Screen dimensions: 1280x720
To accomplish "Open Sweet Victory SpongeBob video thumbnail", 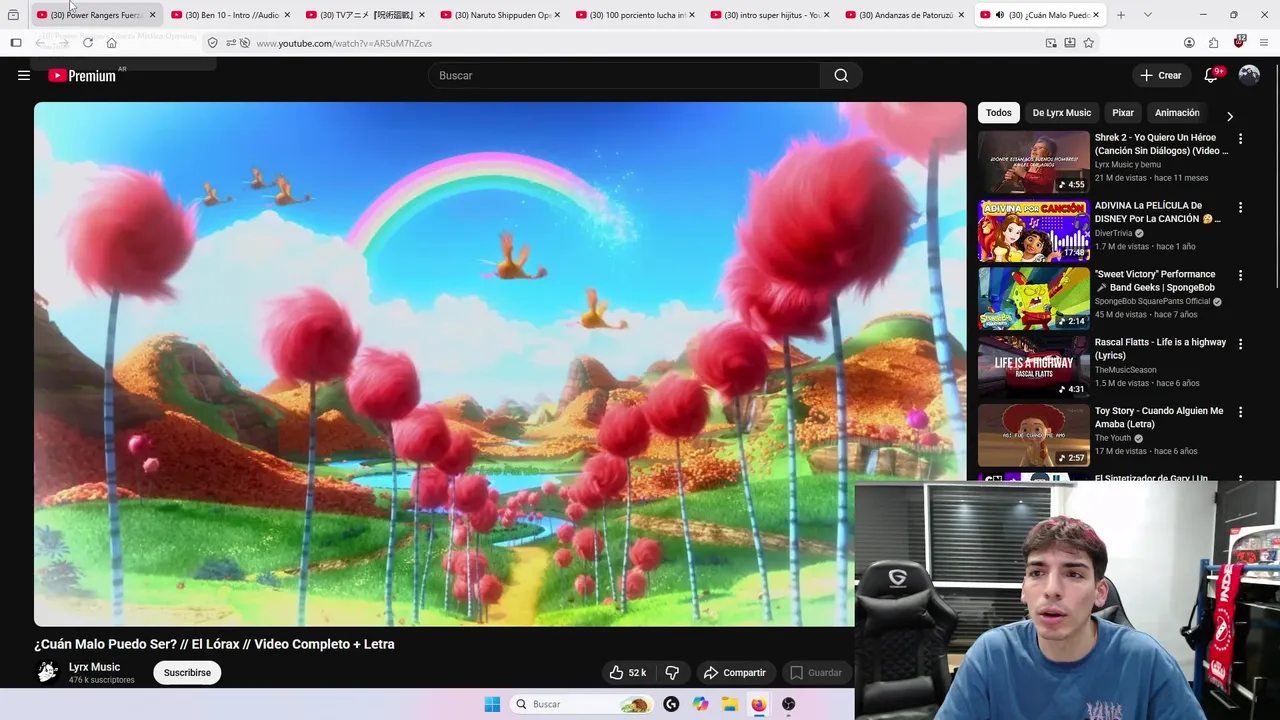I will 1034,298.
